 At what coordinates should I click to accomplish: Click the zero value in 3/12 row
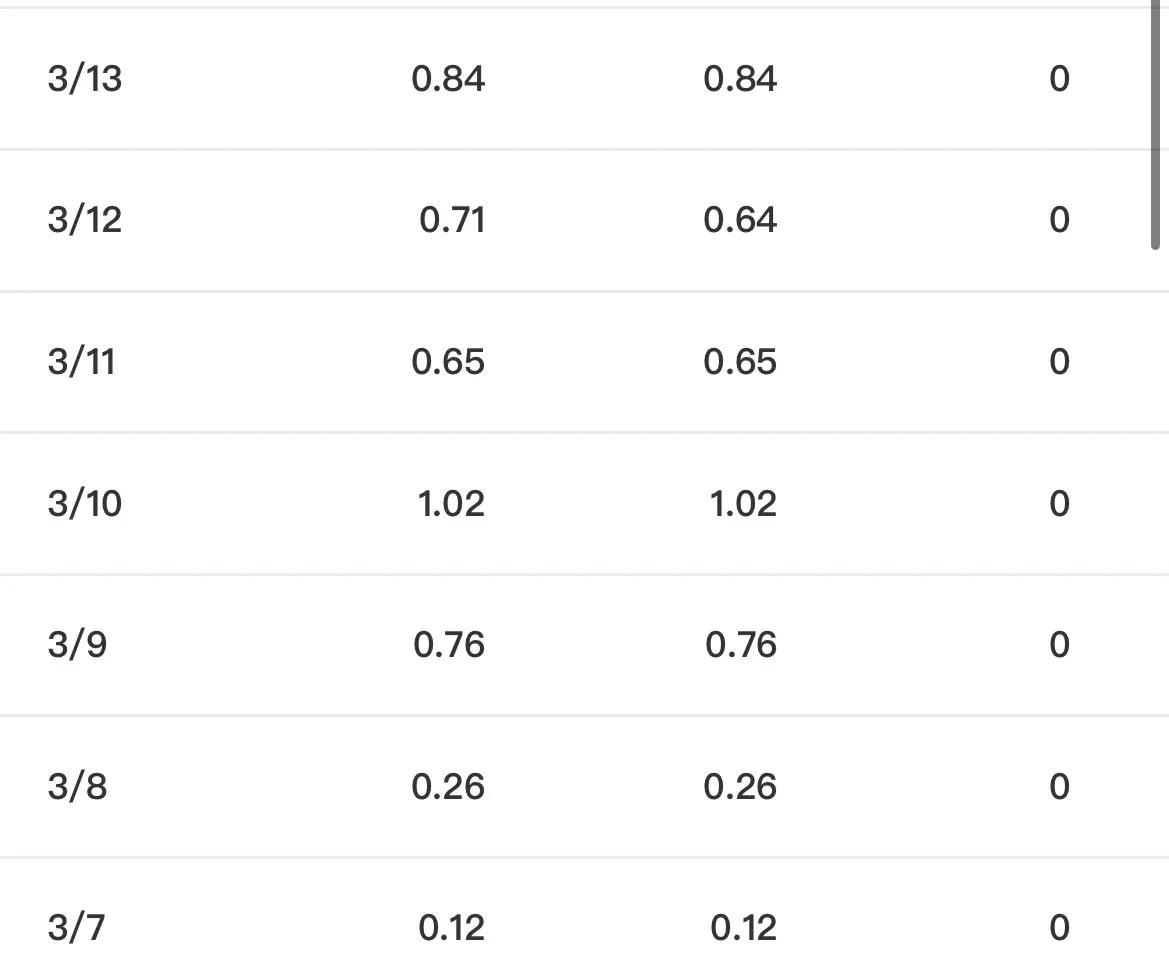pyautogui.click(x=1059, y=220)
